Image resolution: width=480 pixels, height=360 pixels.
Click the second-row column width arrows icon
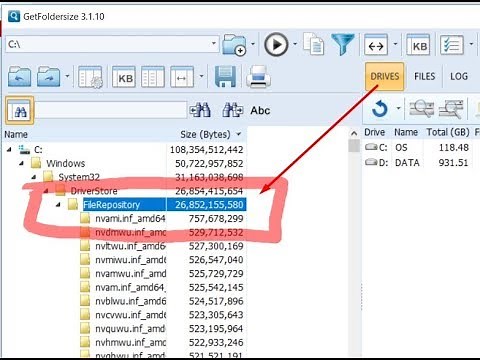(x=182, y=77)
